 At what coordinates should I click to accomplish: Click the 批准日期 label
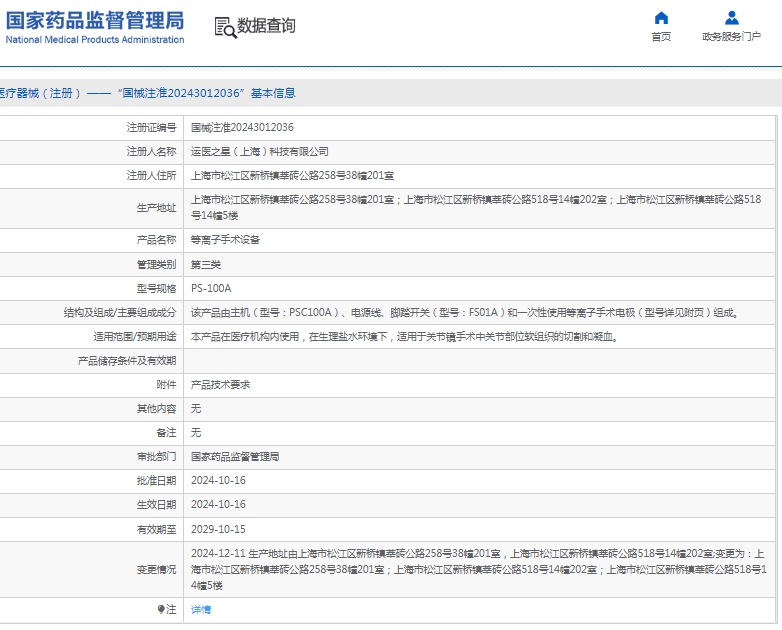pos(157,480)
